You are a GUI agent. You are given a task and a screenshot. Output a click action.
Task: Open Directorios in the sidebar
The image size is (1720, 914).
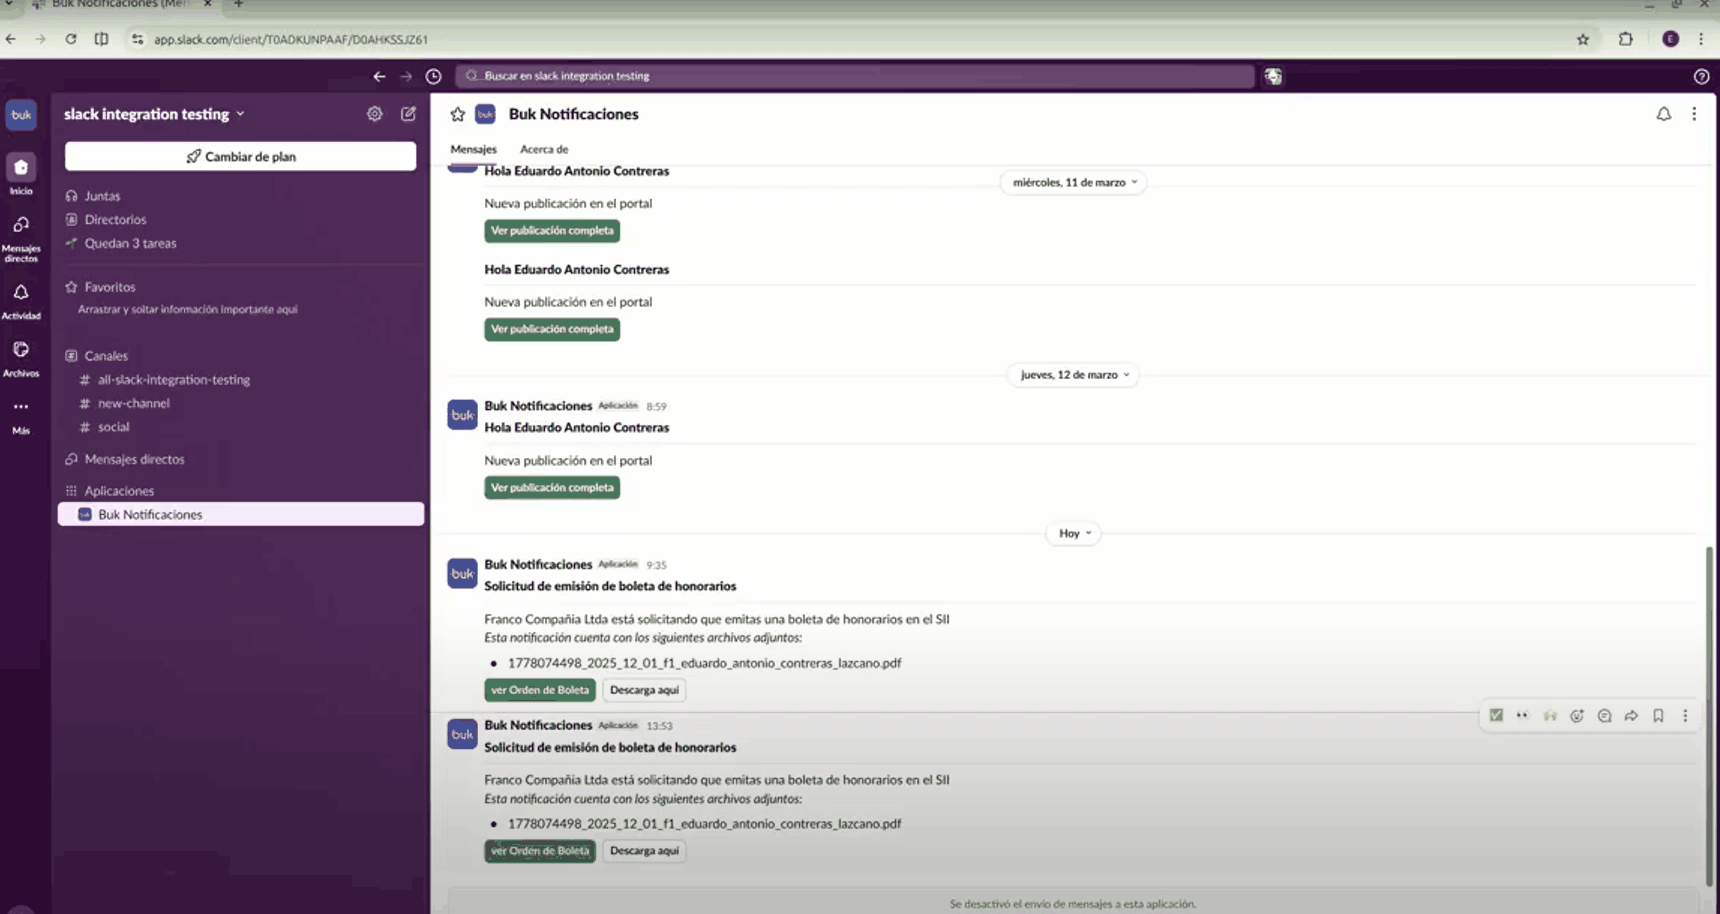coord(115,219)
